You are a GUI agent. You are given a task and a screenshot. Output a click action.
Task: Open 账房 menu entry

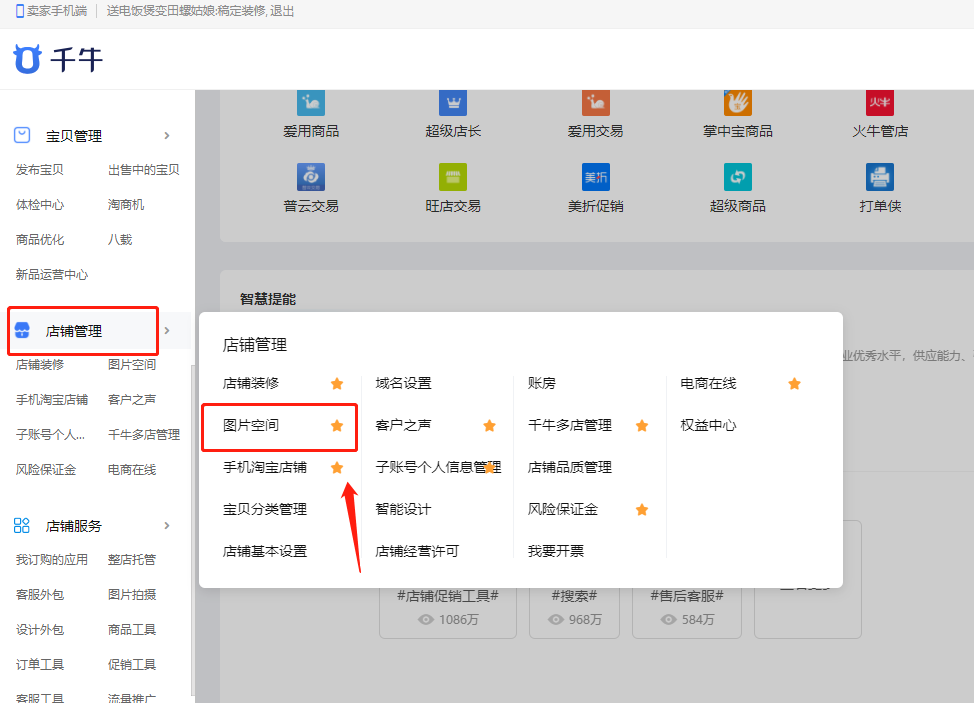[542, 383]
